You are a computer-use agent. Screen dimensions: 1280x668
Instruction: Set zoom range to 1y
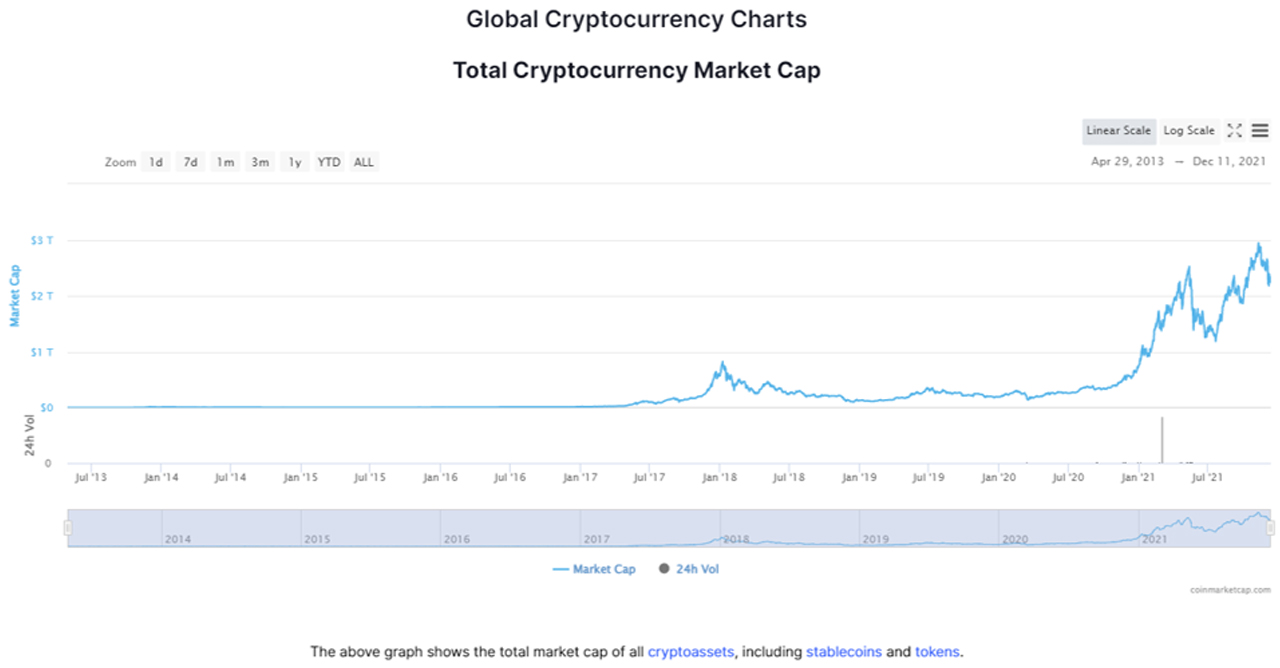[x=294, y=162]
